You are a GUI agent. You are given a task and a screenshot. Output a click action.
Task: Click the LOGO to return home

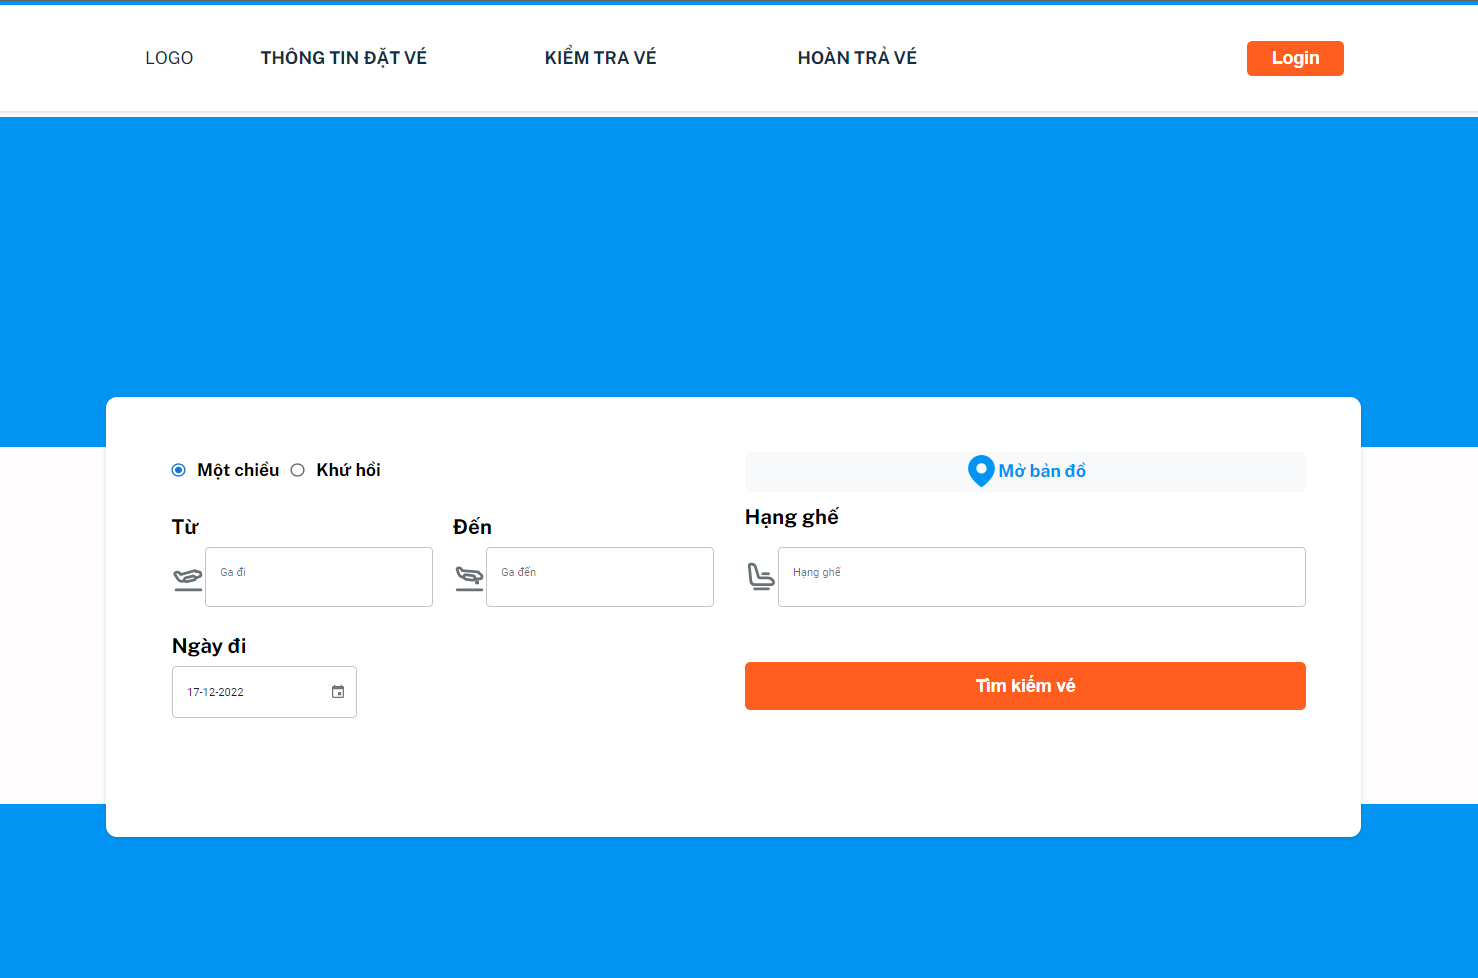[169, 57]
